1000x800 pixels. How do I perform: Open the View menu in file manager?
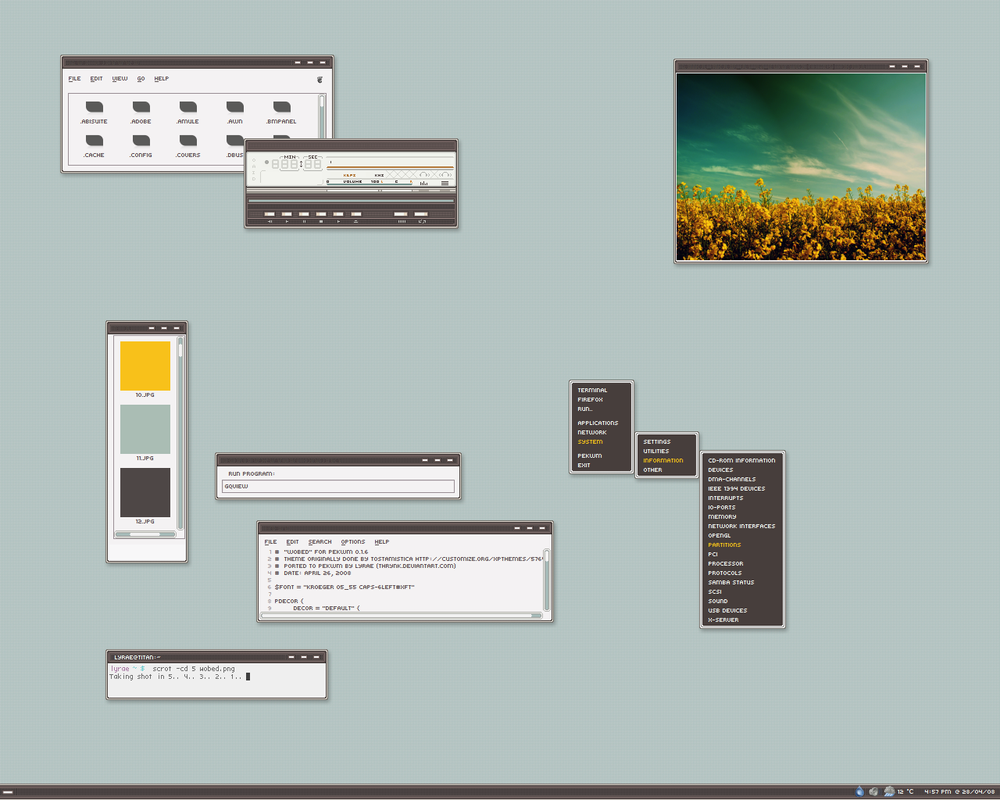pos(120,78)
